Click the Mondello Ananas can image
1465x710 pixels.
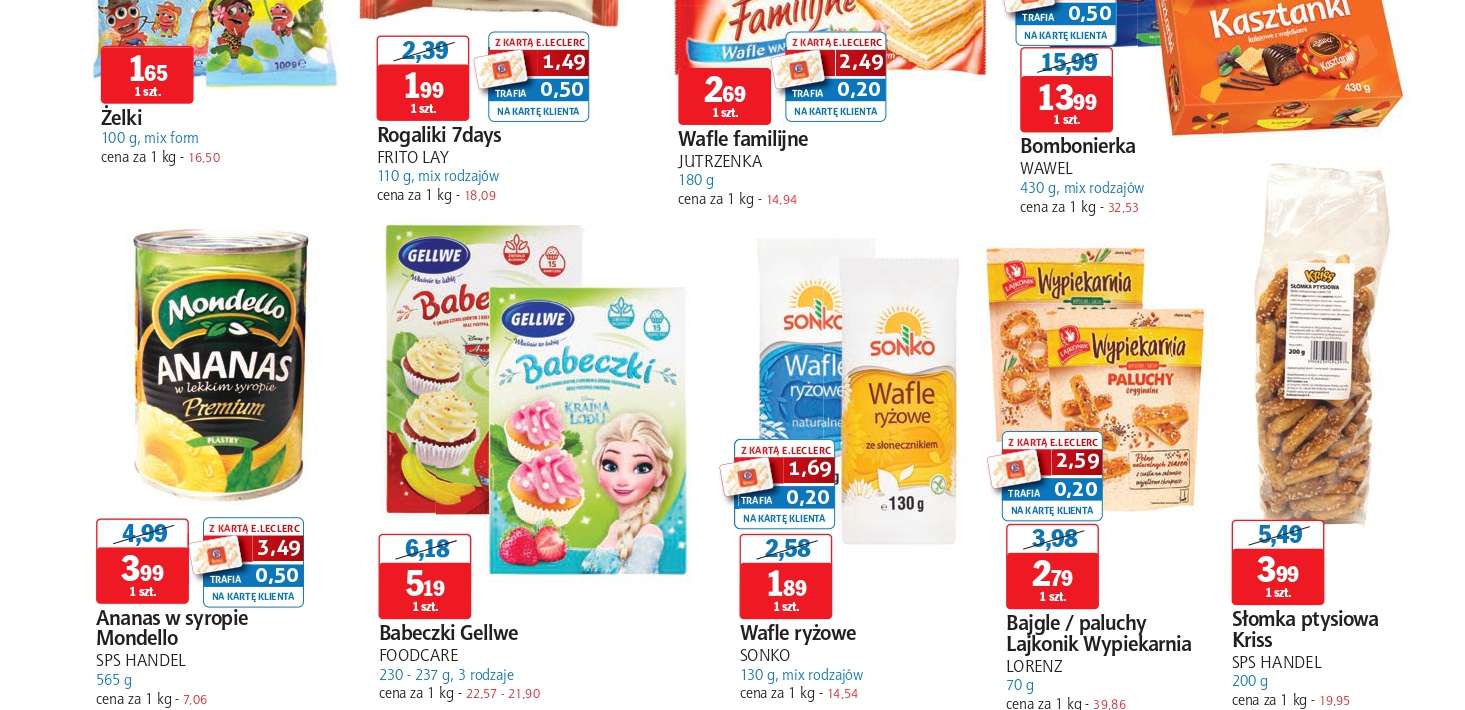pos(220,365)
